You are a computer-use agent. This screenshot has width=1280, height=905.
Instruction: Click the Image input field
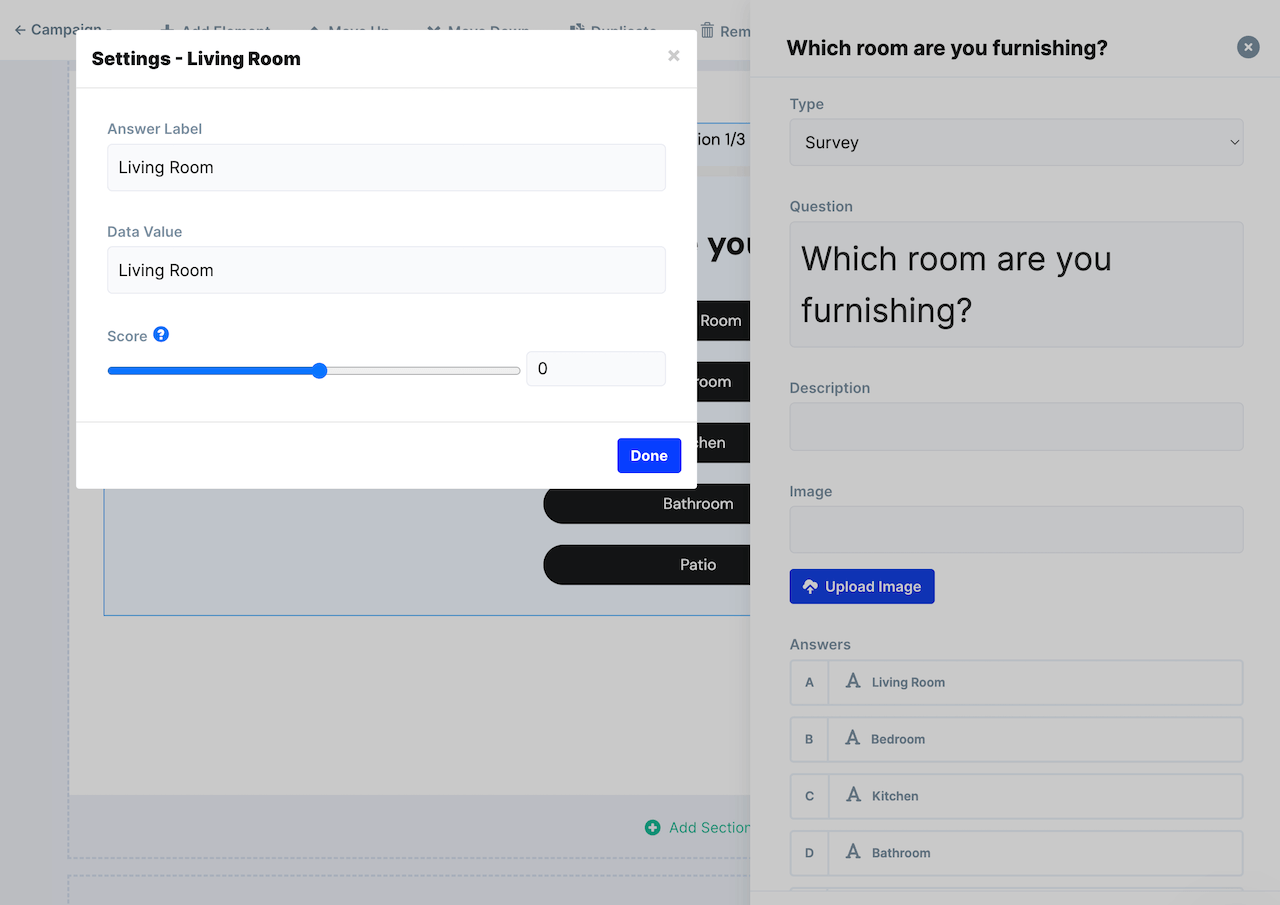(1016, 529)
